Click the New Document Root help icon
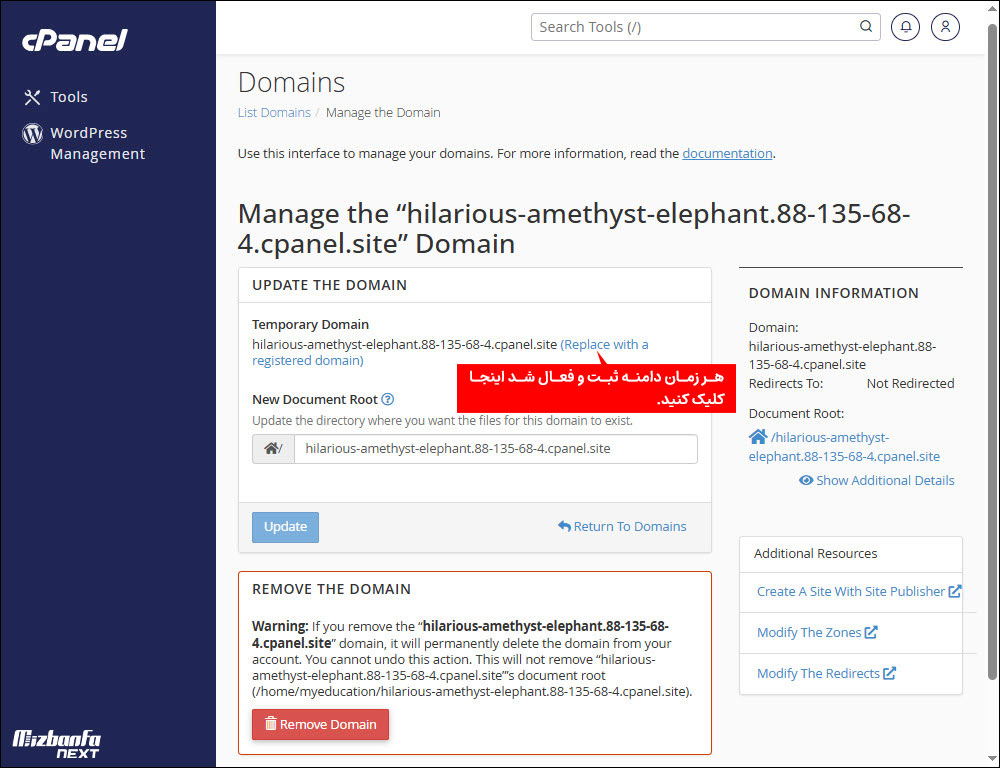The height and width of the screenshot is (768, 1000). click(x=388, y=400)
